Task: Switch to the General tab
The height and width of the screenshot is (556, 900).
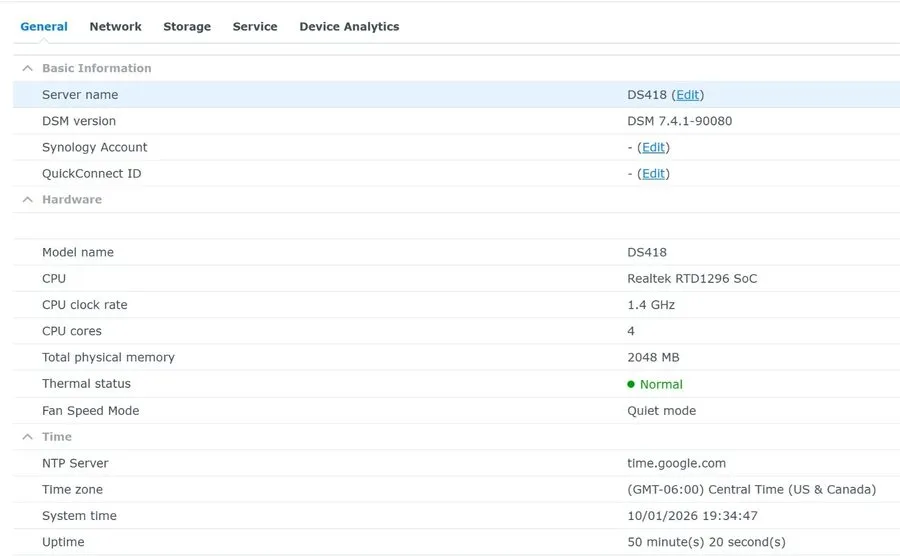Action: click(44, 26)
